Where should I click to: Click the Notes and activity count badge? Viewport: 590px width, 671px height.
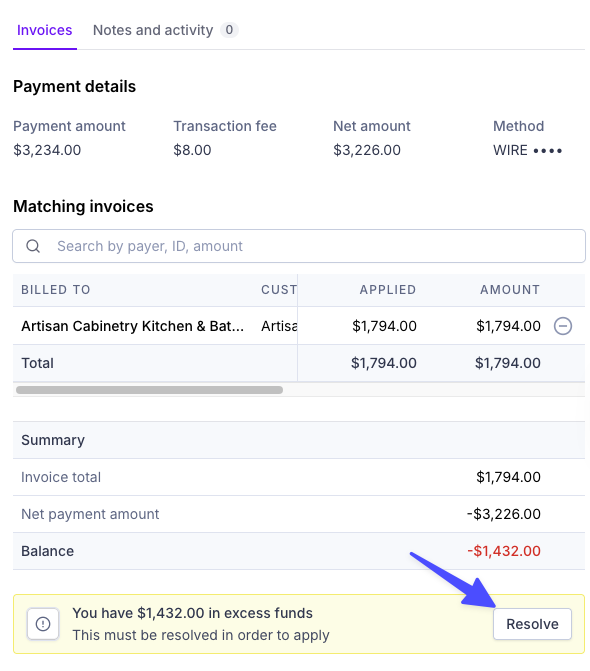pos(229,30)
